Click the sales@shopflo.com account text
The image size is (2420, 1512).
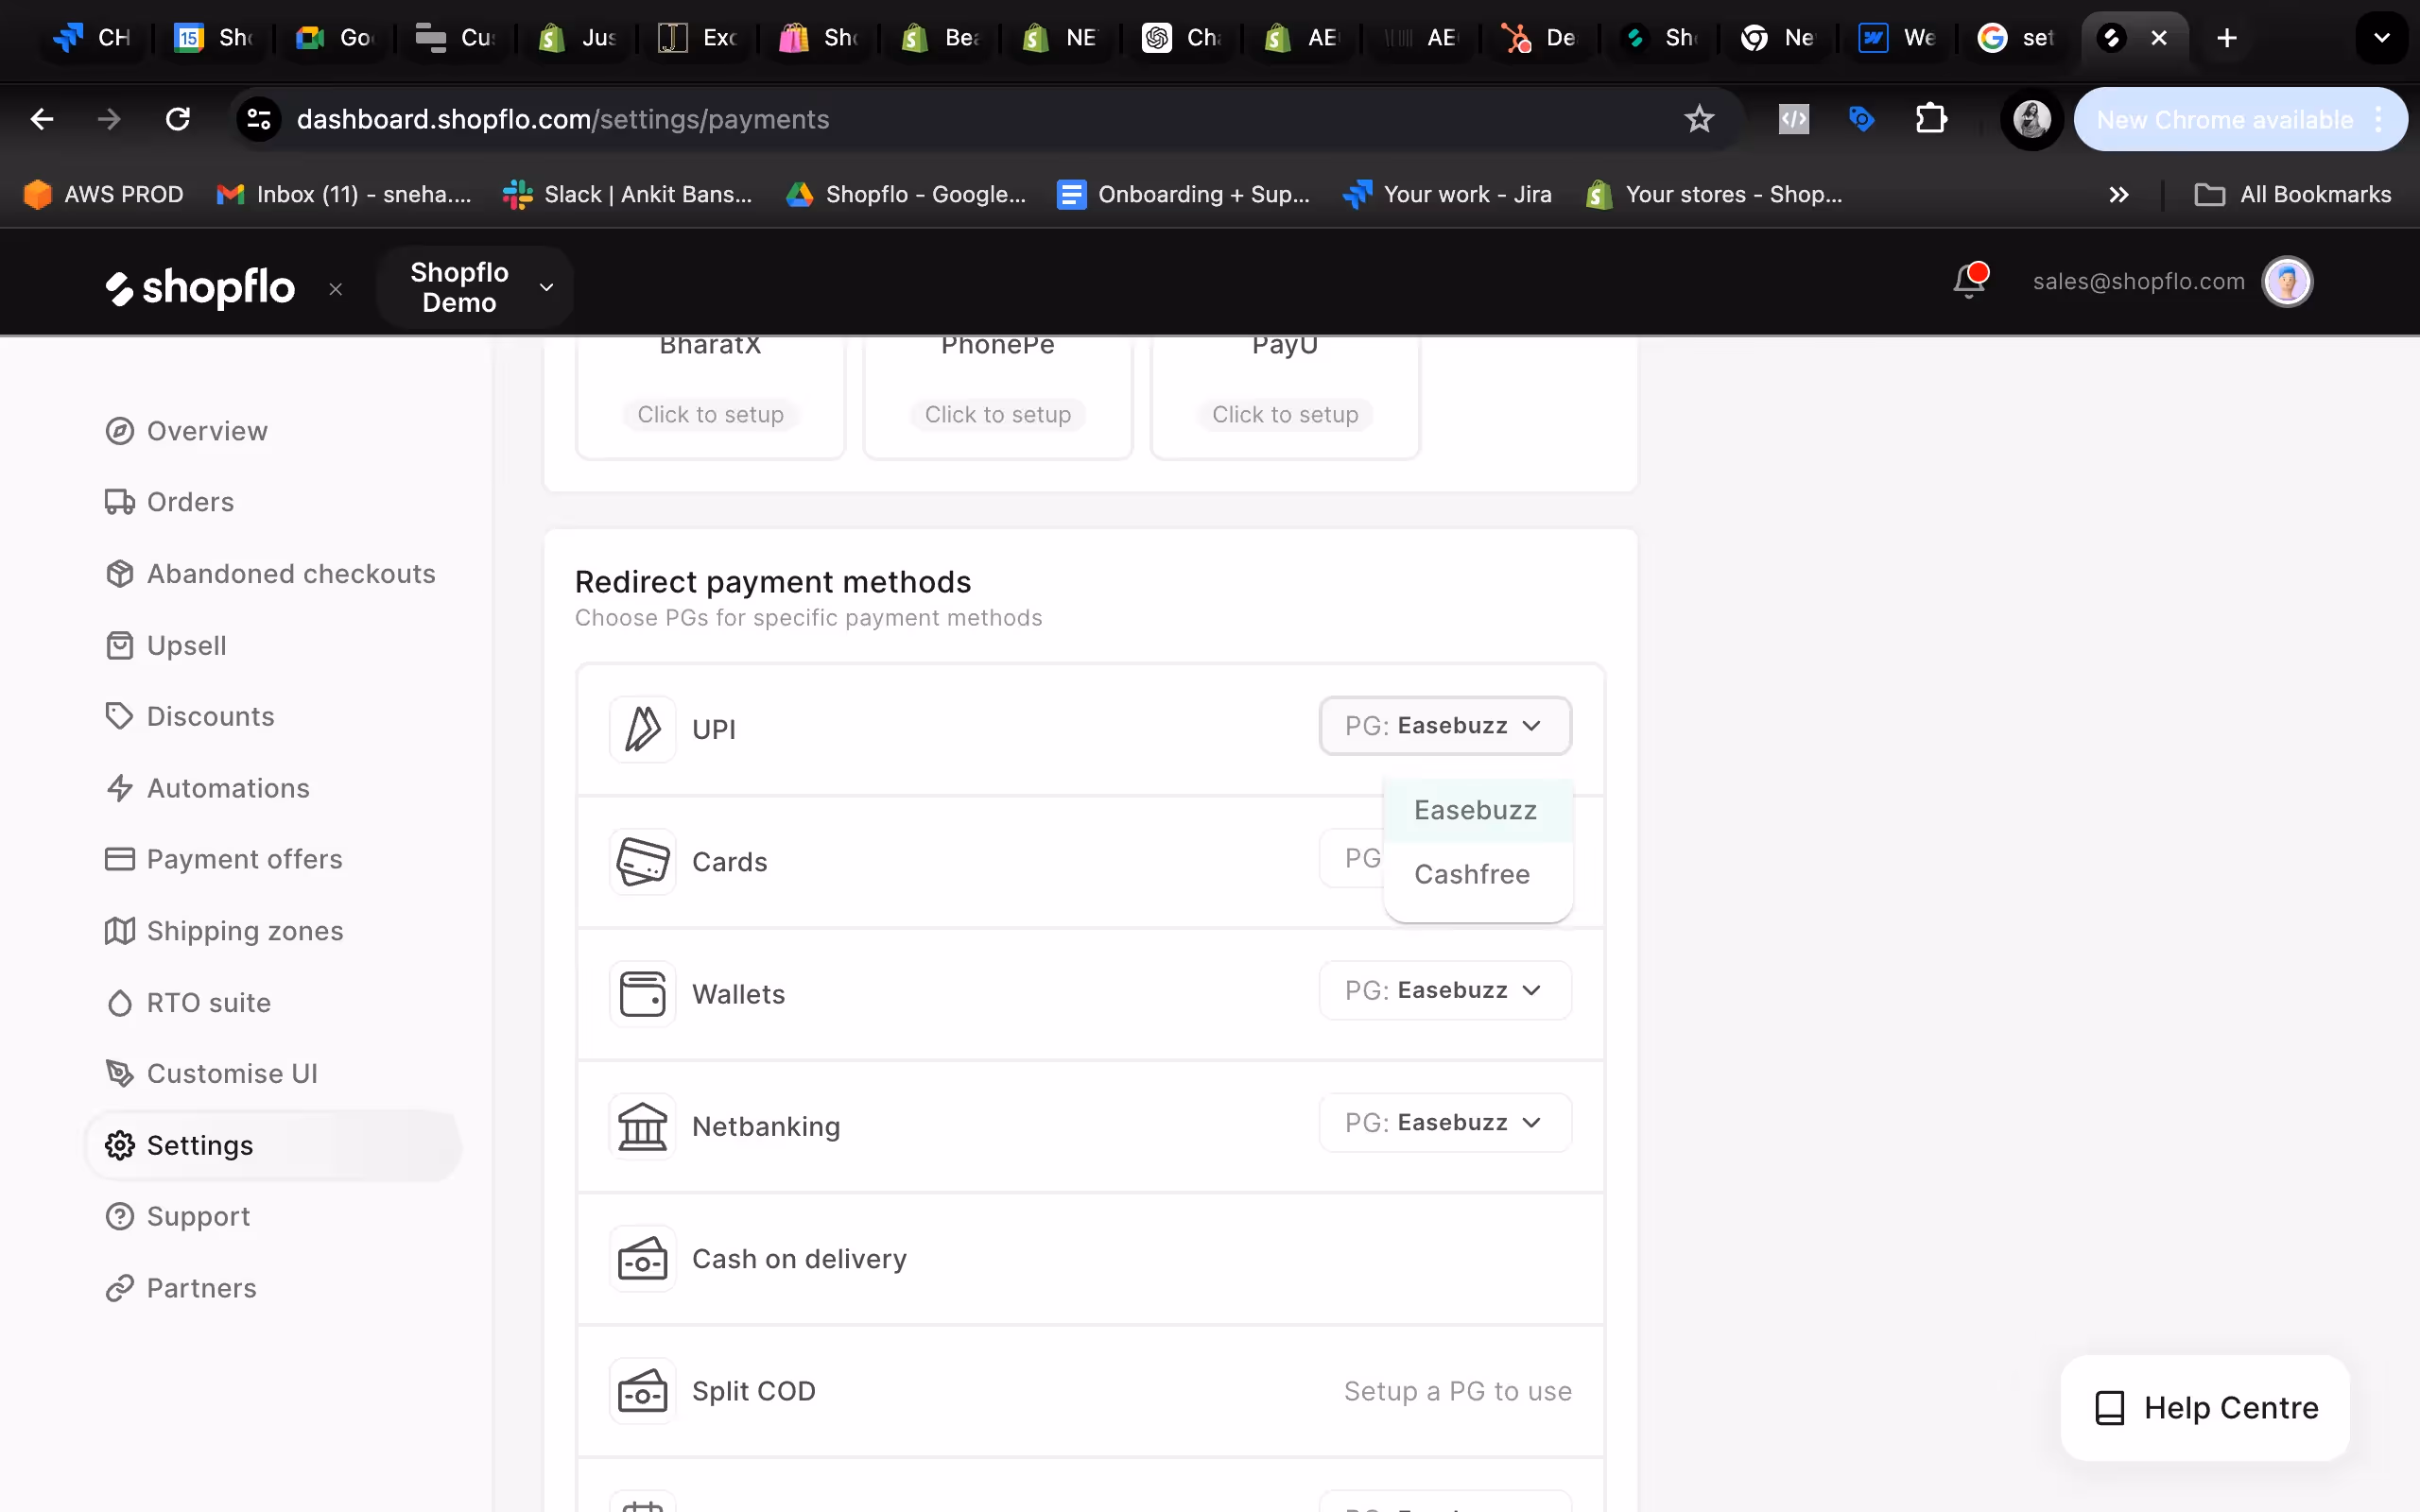[x=2139, y=282]
